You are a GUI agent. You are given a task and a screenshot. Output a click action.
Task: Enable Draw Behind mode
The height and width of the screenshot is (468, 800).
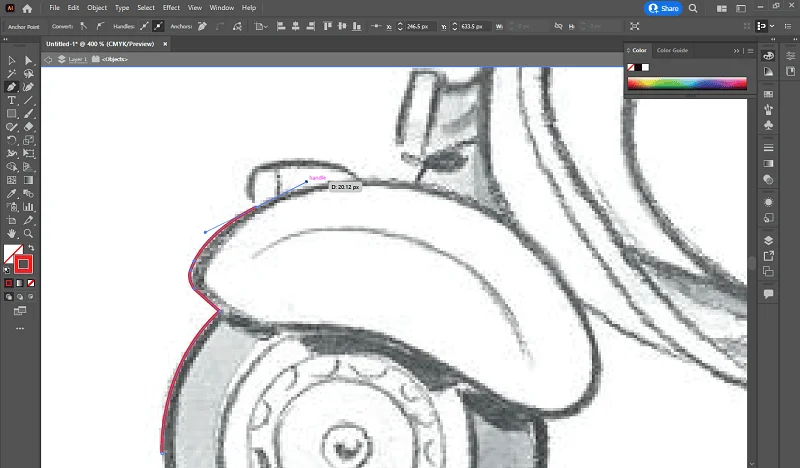pyautogui.click(x=20, y=297)
